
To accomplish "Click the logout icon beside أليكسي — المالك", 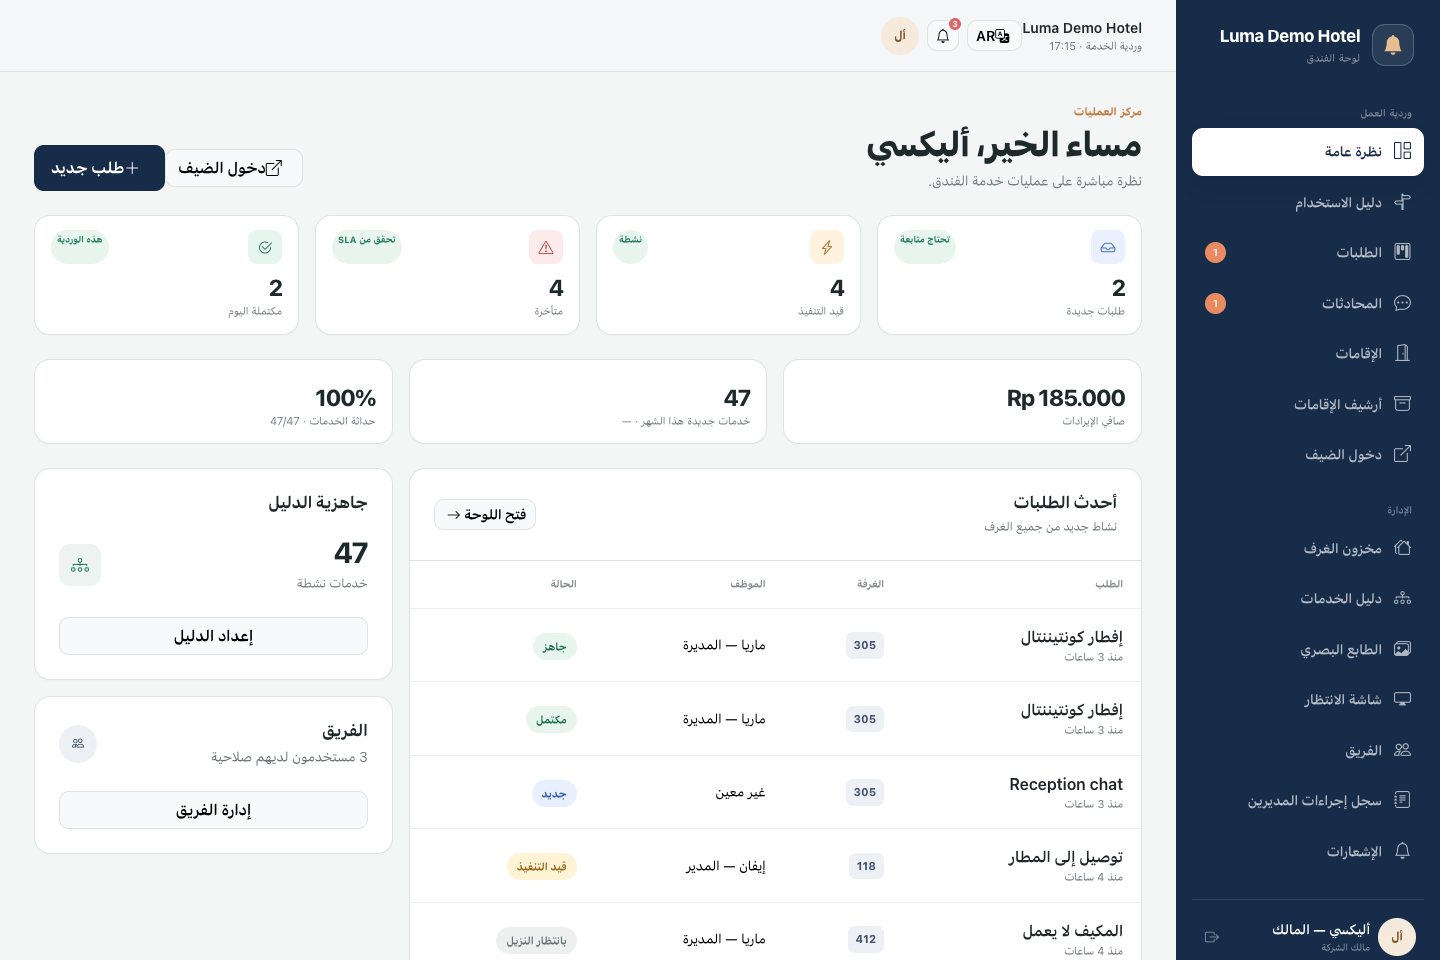I will [1212, 937].
